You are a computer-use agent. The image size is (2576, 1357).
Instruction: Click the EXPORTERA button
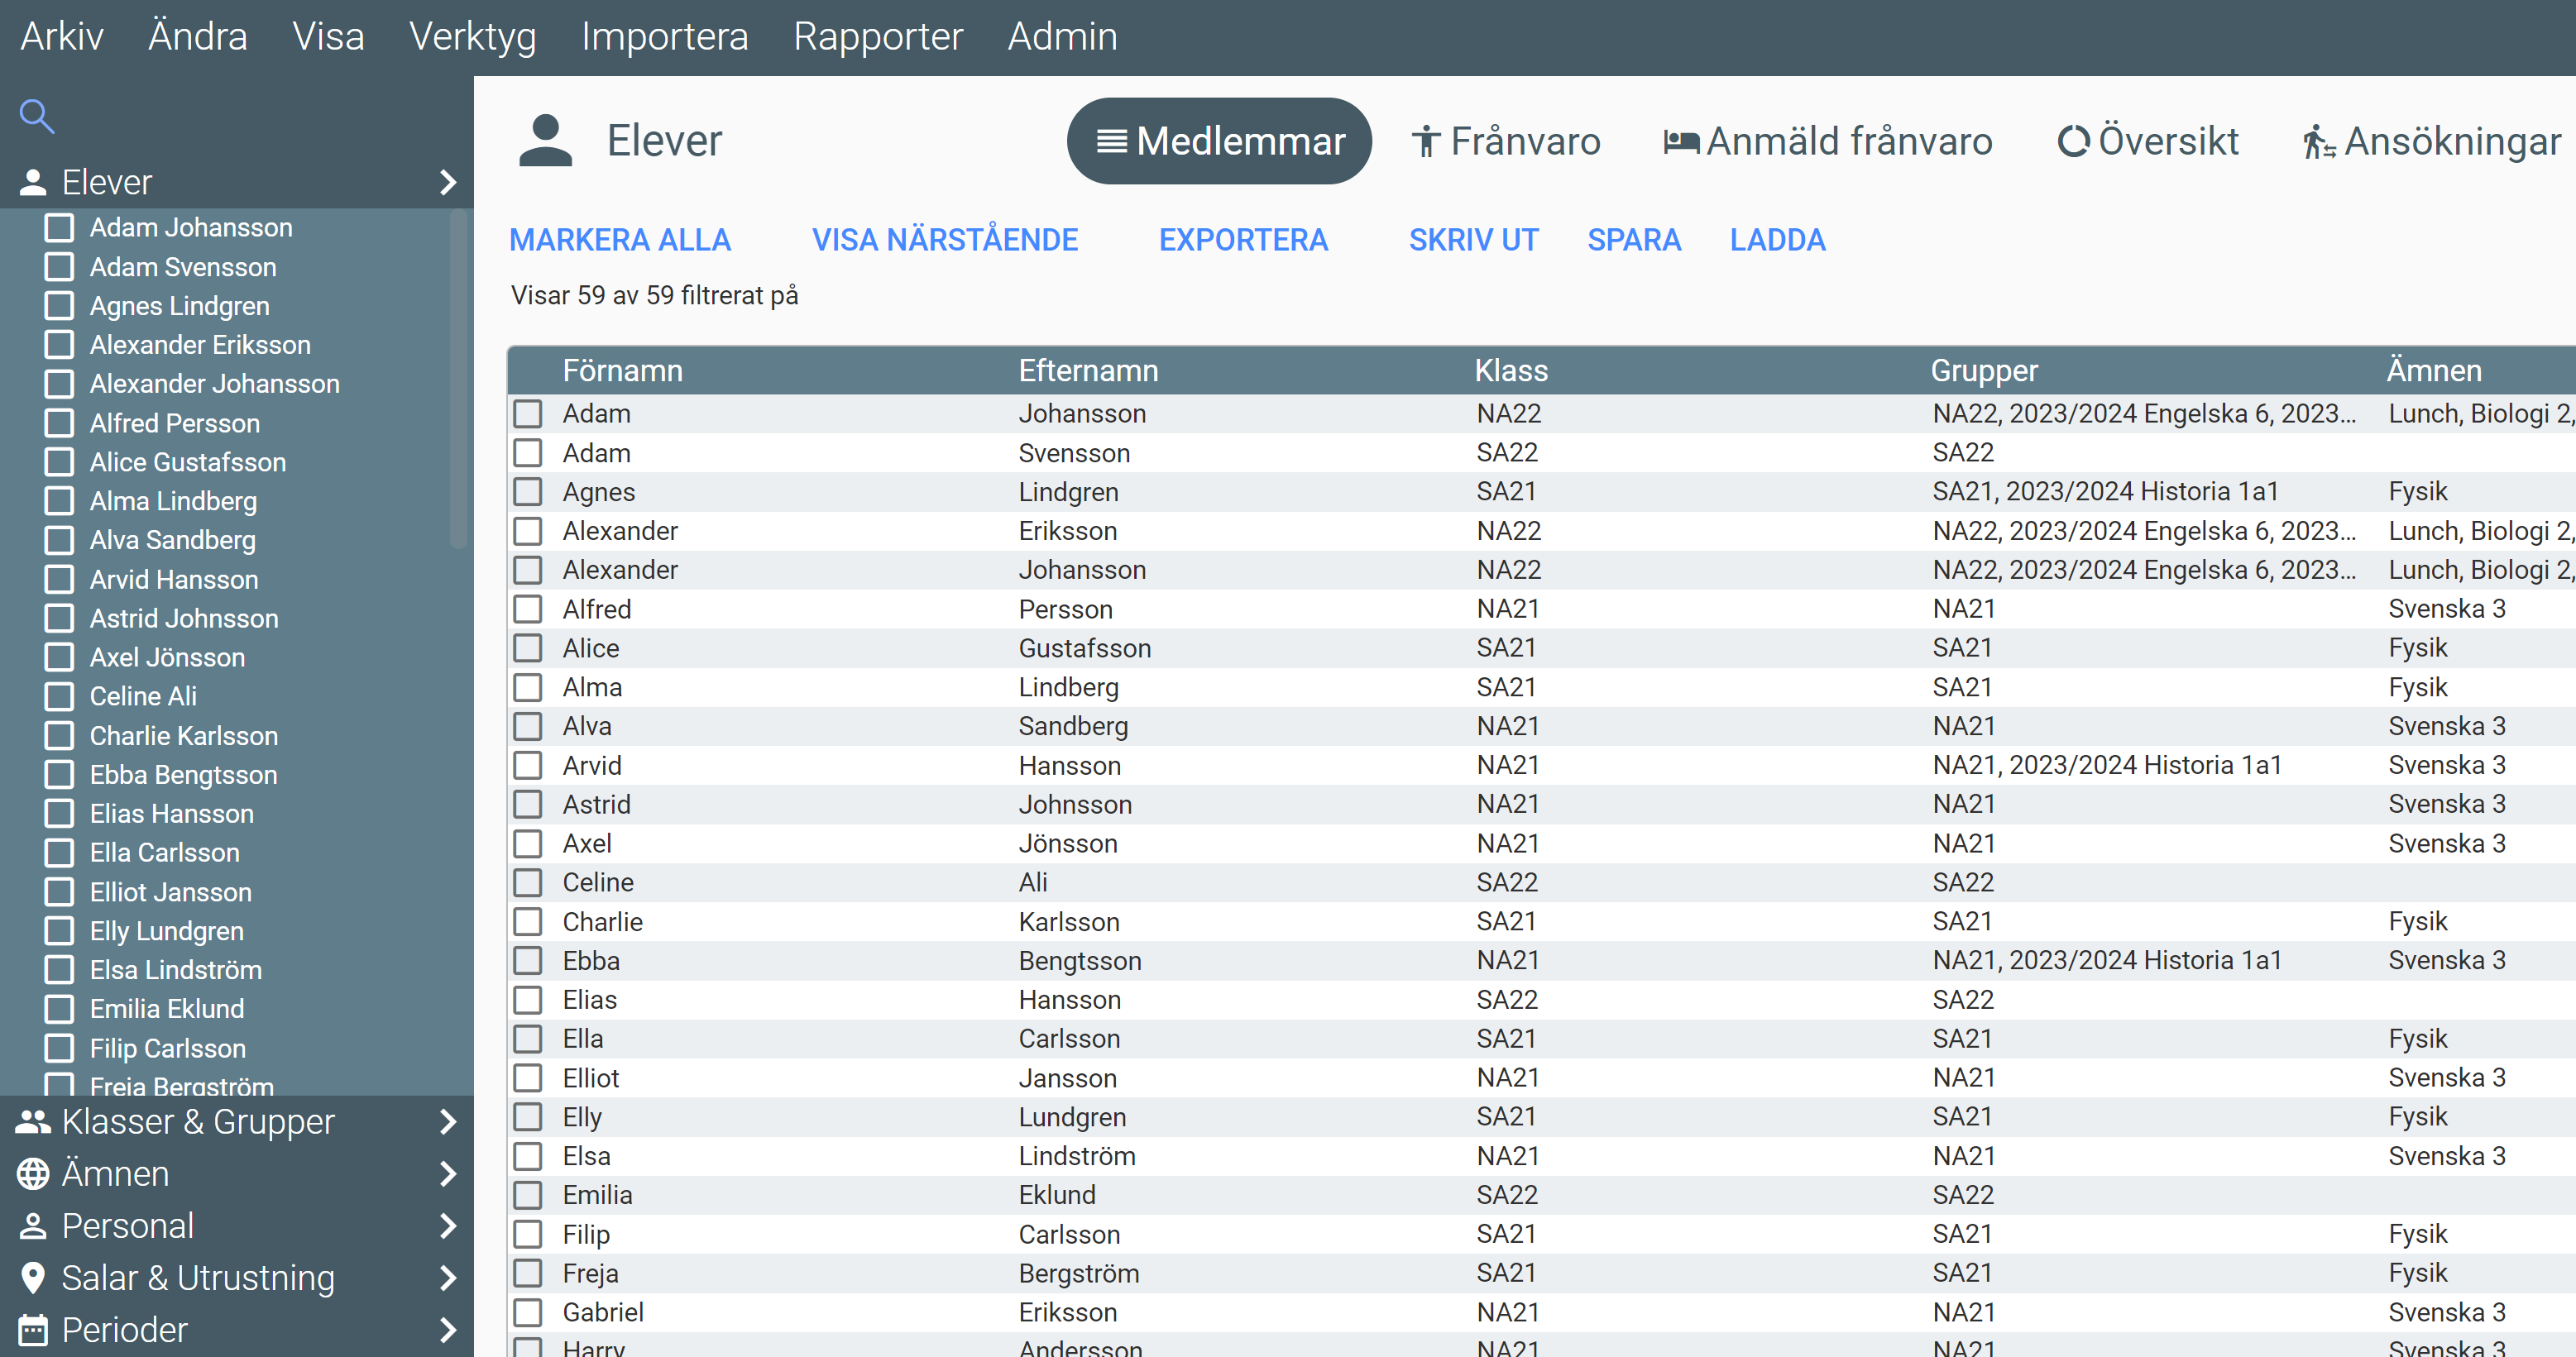1243,240
